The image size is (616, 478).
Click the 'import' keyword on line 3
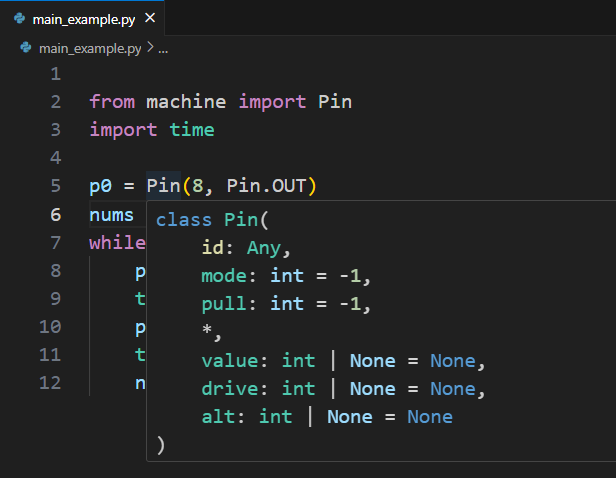pos(123,130)
